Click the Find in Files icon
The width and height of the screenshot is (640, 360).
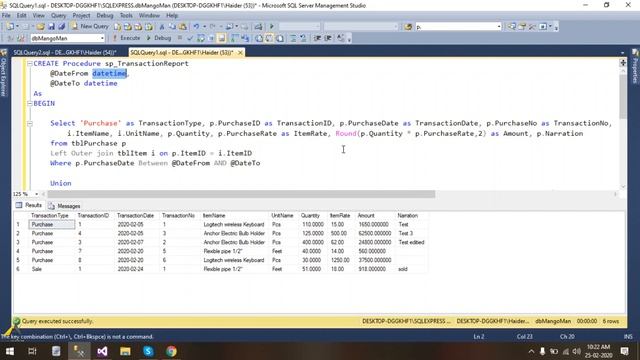coord(408,27)
